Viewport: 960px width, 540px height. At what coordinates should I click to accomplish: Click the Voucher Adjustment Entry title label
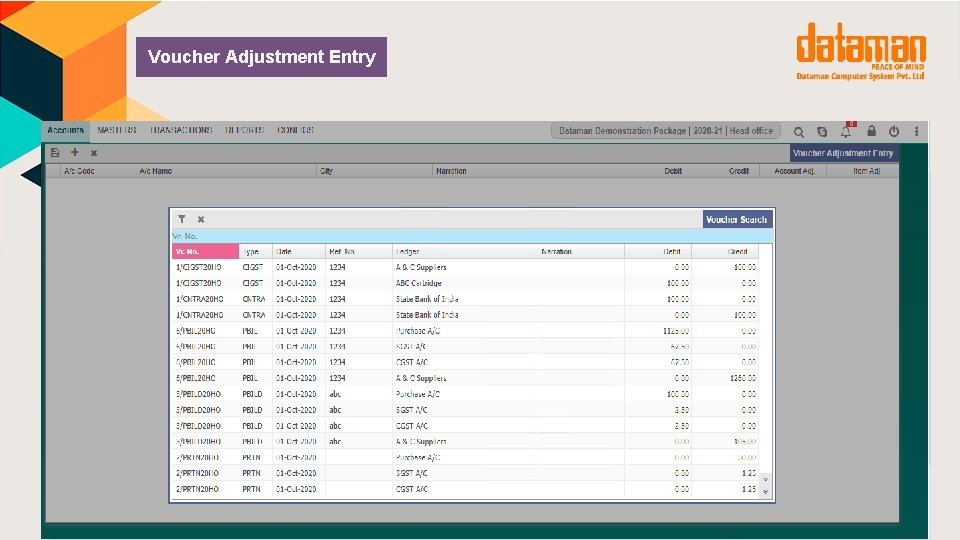(x=843, y=153)
